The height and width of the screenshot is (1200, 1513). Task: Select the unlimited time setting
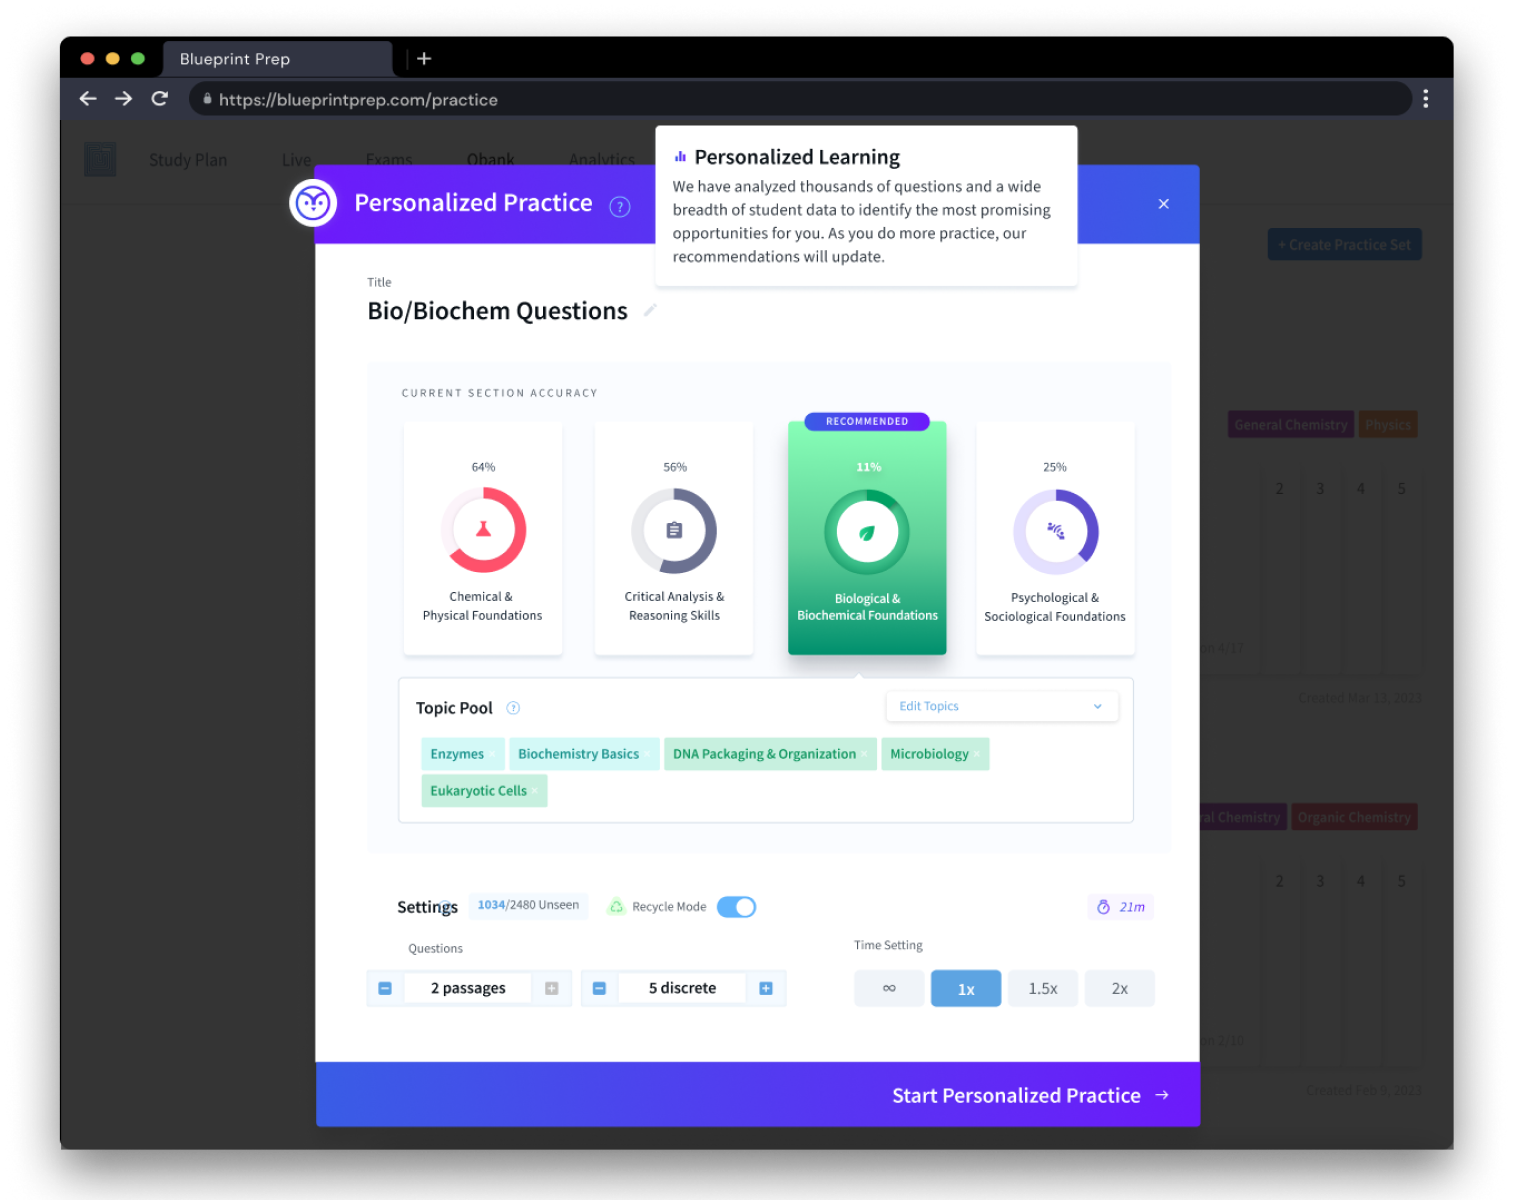[889, 988]
